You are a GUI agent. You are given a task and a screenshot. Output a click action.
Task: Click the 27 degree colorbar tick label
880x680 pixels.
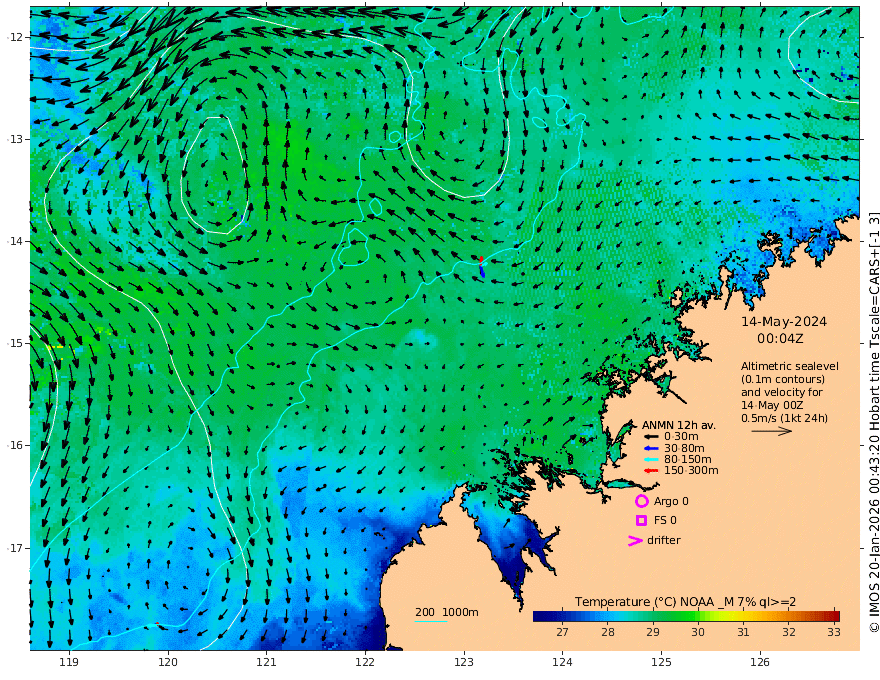tap(562, 632)
